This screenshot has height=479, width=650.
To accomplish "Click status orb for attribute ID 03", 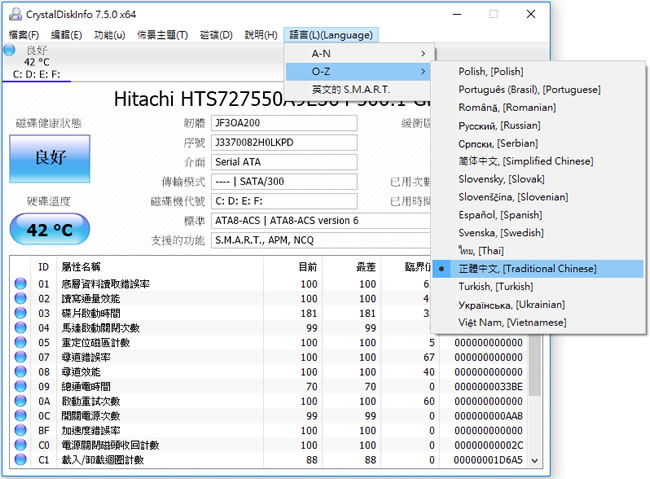I will point(20,313).
